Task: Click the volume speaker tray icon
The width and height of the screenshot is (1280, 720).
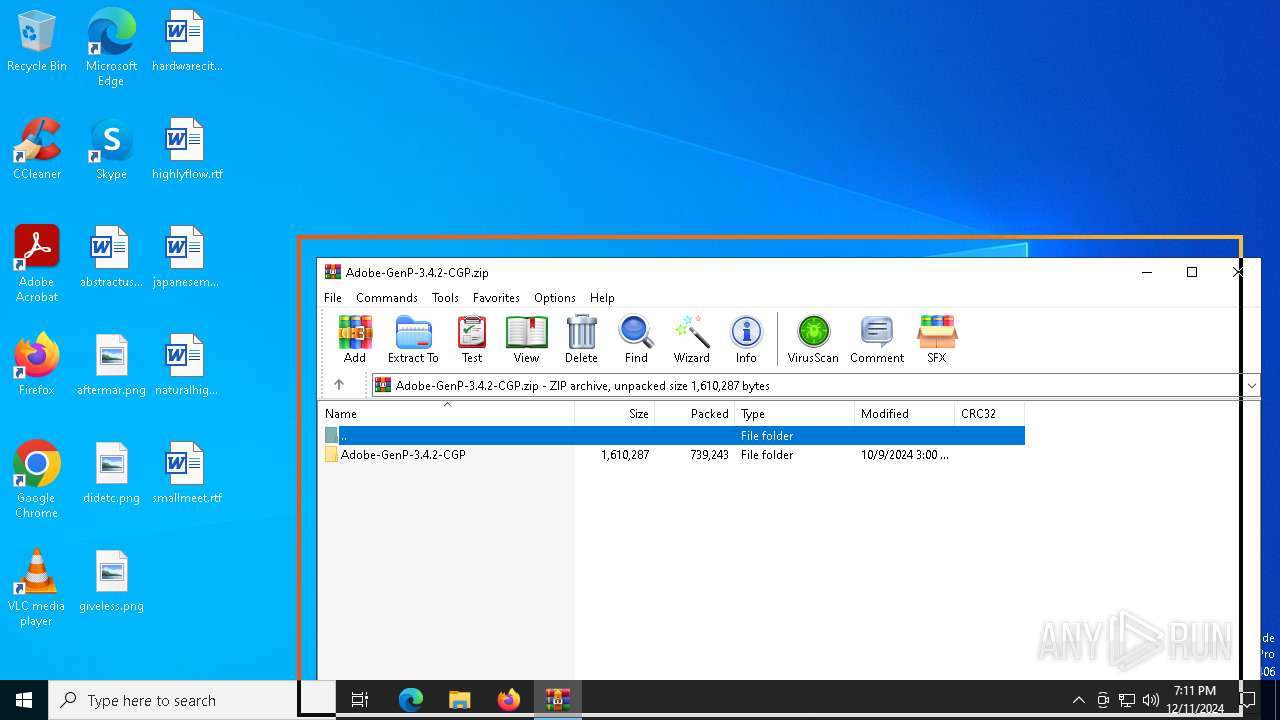Action: [1151, 700]
